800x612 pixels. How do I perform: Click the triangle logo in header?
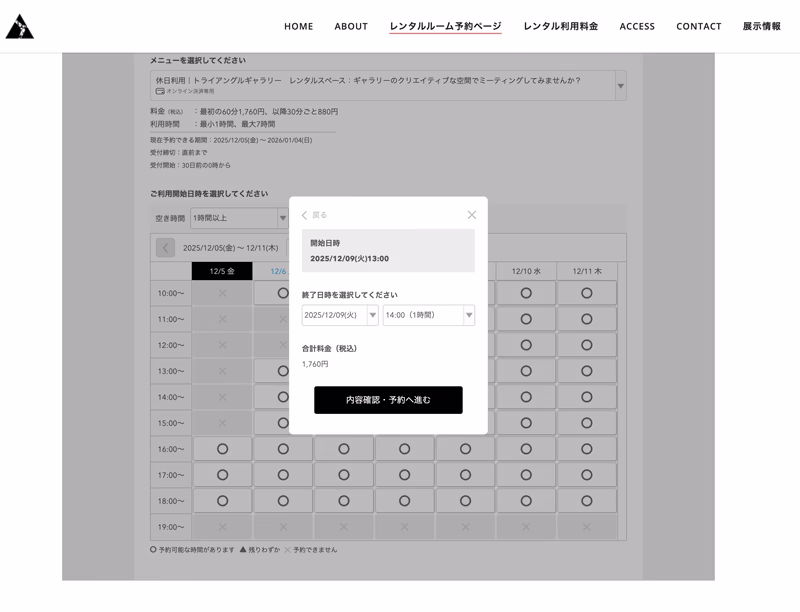[x=20, y=27]
